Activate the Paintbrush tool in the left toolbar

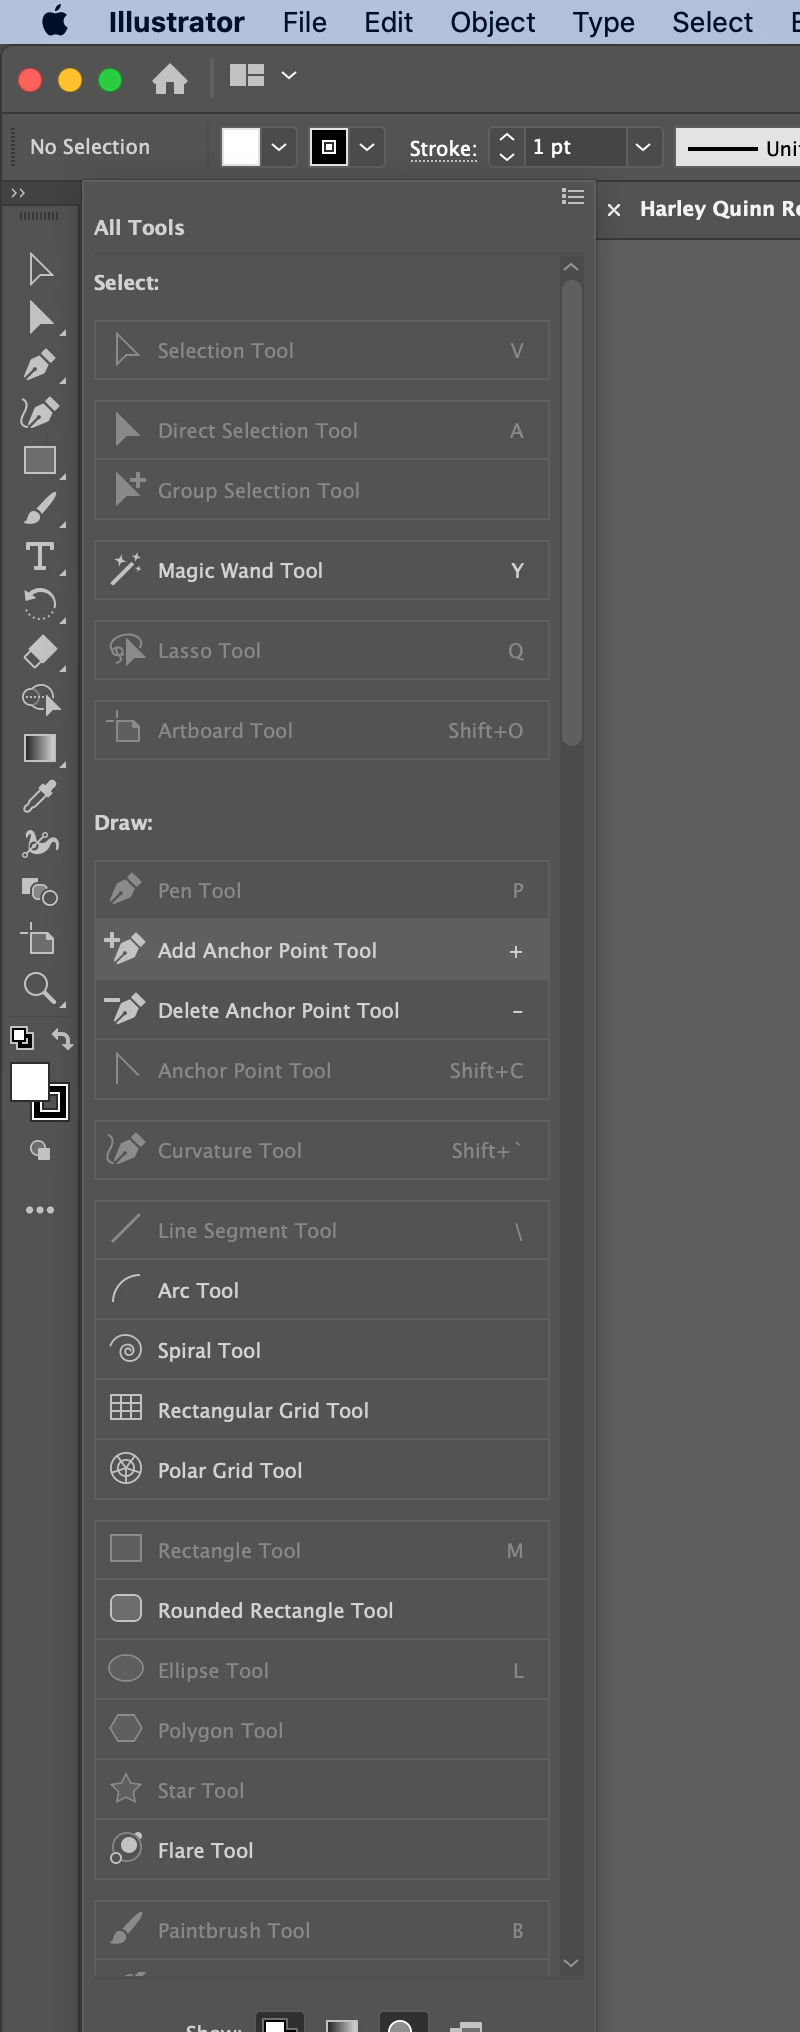pyautogui.click(x=40, y=508)
